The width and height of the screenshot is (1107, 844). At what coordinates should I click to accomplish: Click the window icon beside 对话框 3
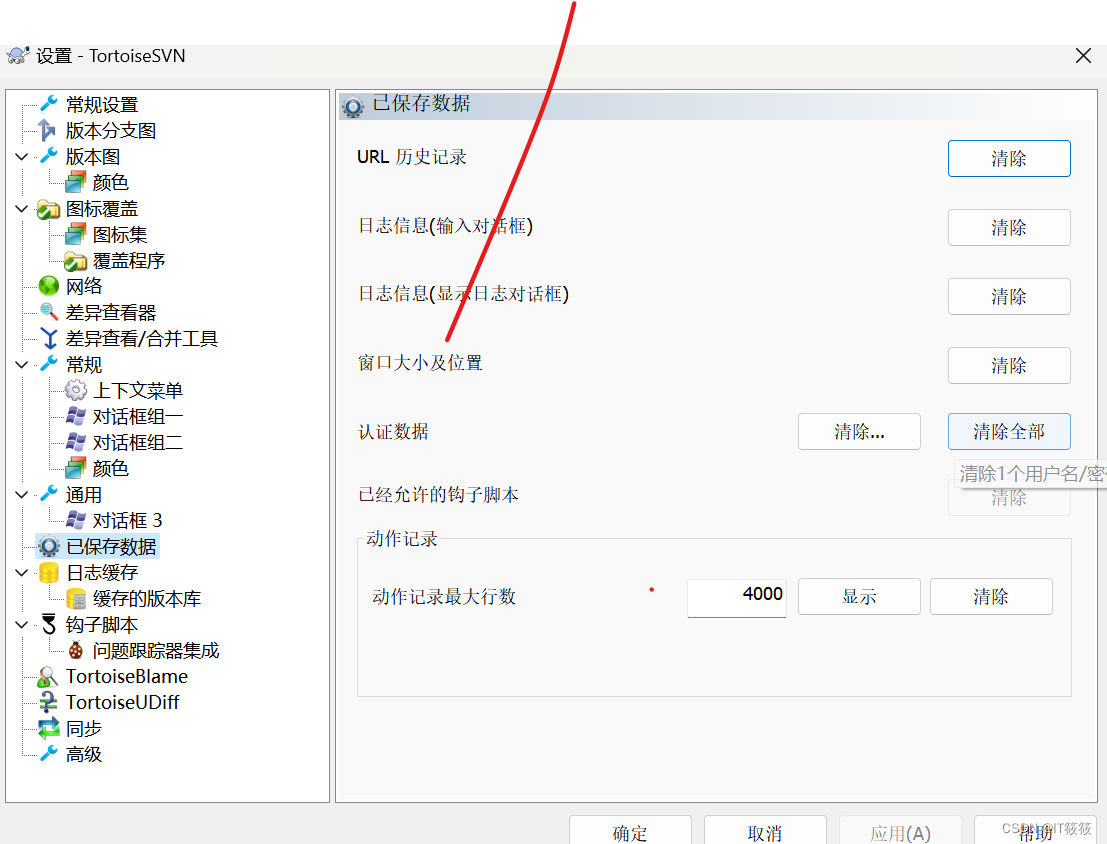[x=76, y=520]
